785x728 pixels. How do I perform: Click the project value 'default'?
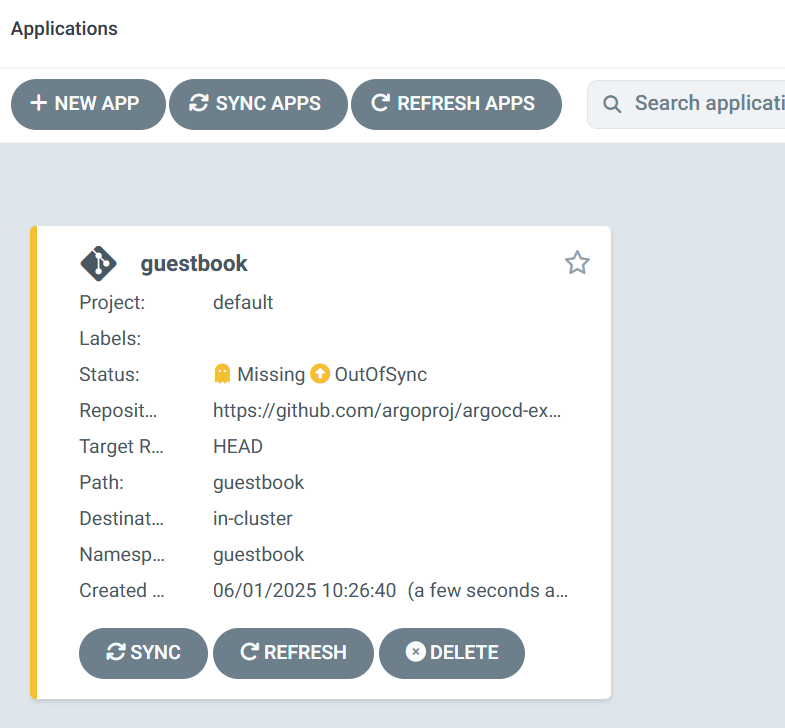(243, 302)
